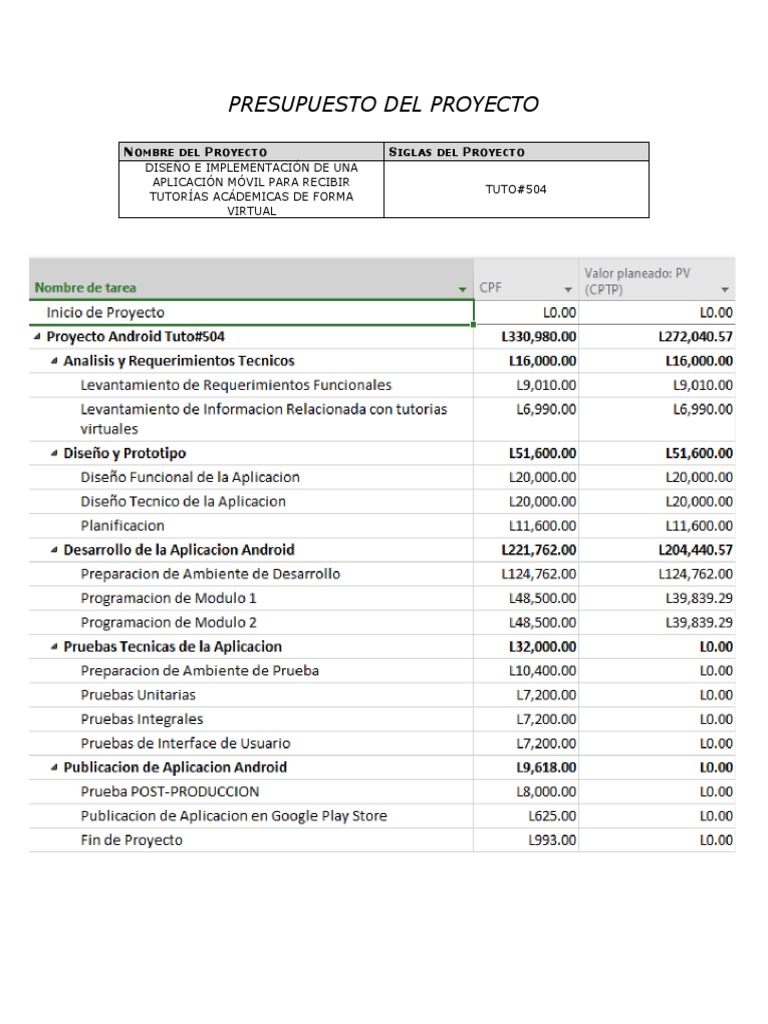Click the L11,600.00 CPF cell
The width and height of the screenshot is (768, 1024).
click(x=526, y=526)
